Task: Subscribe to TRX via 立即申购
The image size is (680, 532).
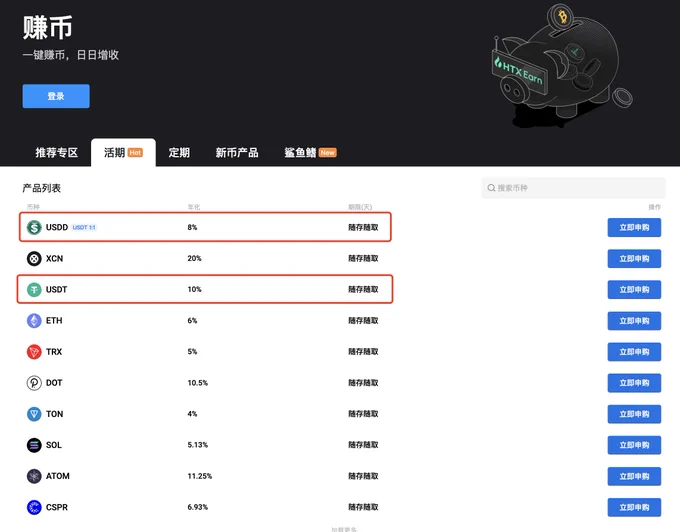Action: (x=634, y=352)
